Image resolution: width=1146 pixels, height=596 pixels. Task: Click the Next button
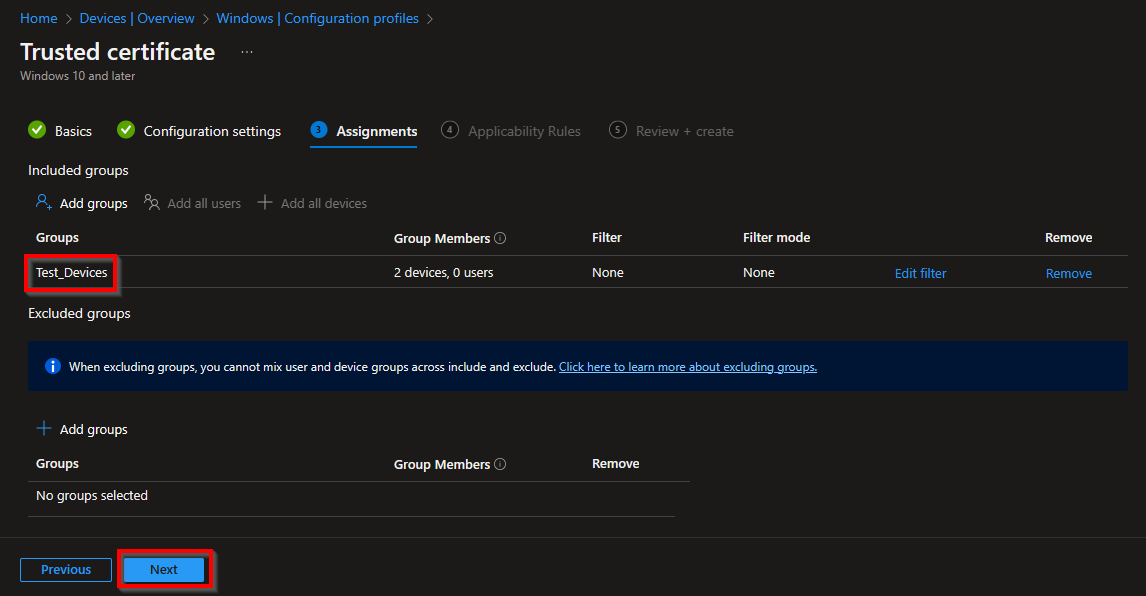click(163, 569)
